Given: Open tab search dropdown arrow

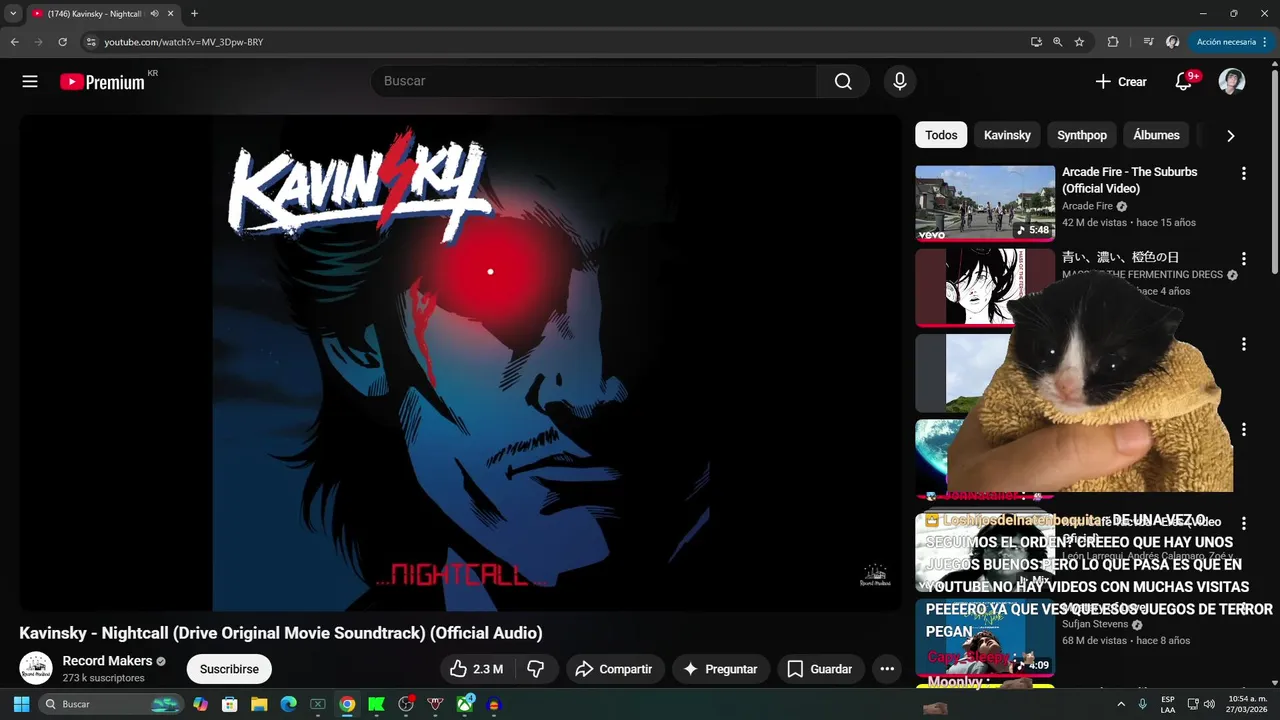Looking at the screenshot, I should tap(13, 14).
